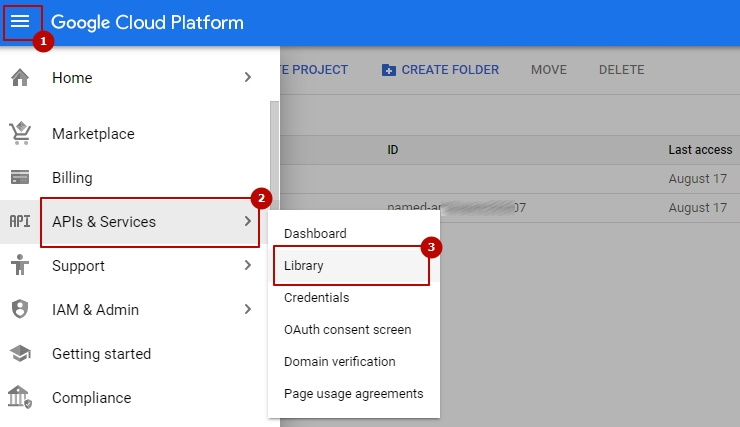This screenshot has width=740, height=427.
Task: Open Page usage agreements submenu item
Action: [x=353, y=394]
